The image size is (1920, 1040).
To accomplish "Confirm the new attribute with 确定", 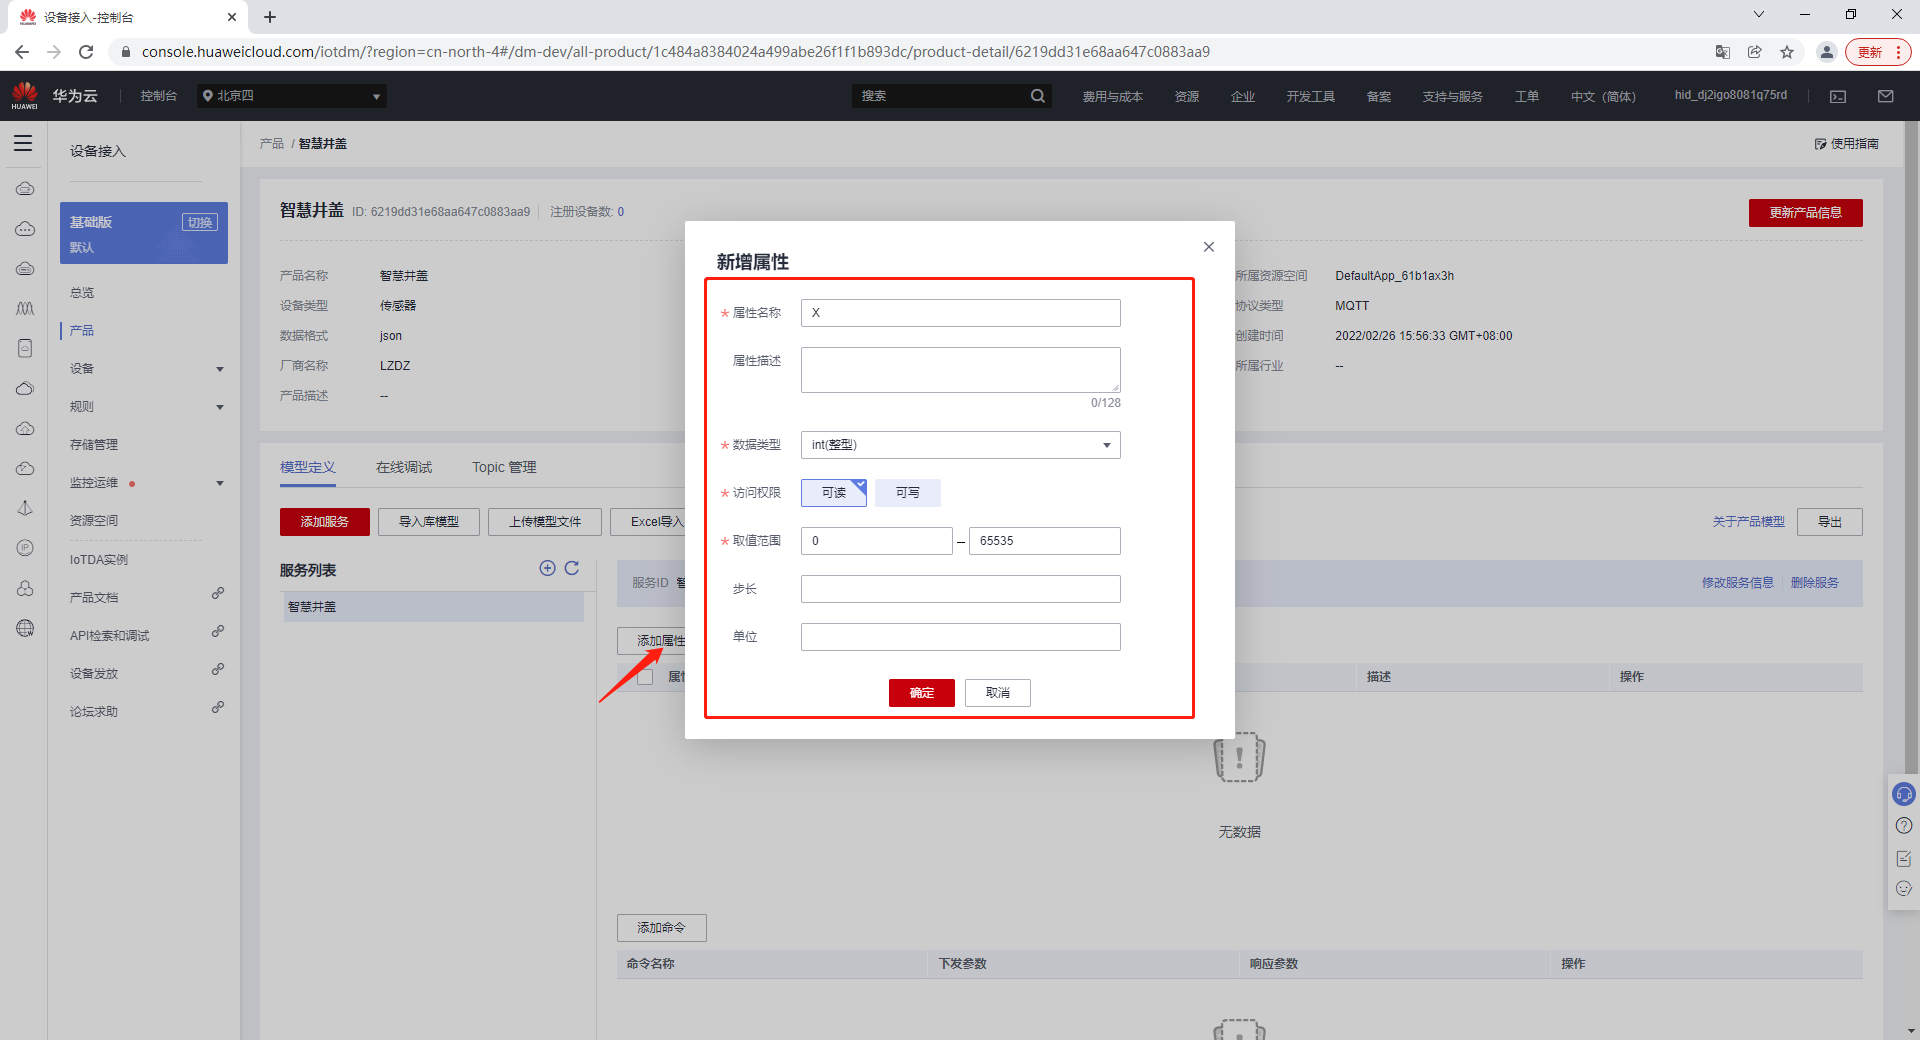I will 921,693.
